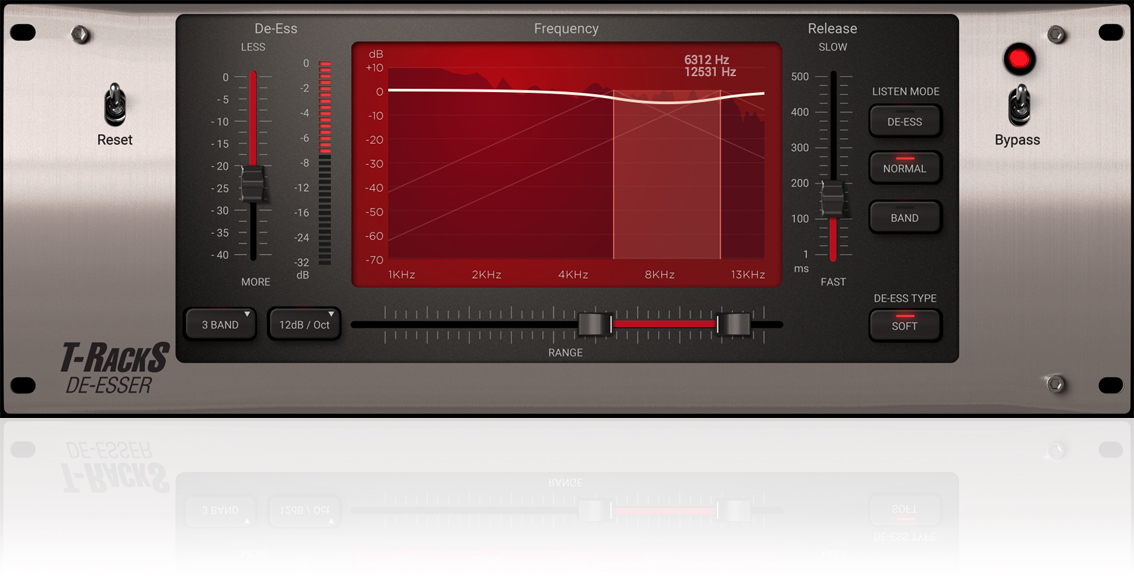This screenshot has width=1134, height=580.
Task: Toggle the SOFT de-ess type button
Action: (904, 326)
